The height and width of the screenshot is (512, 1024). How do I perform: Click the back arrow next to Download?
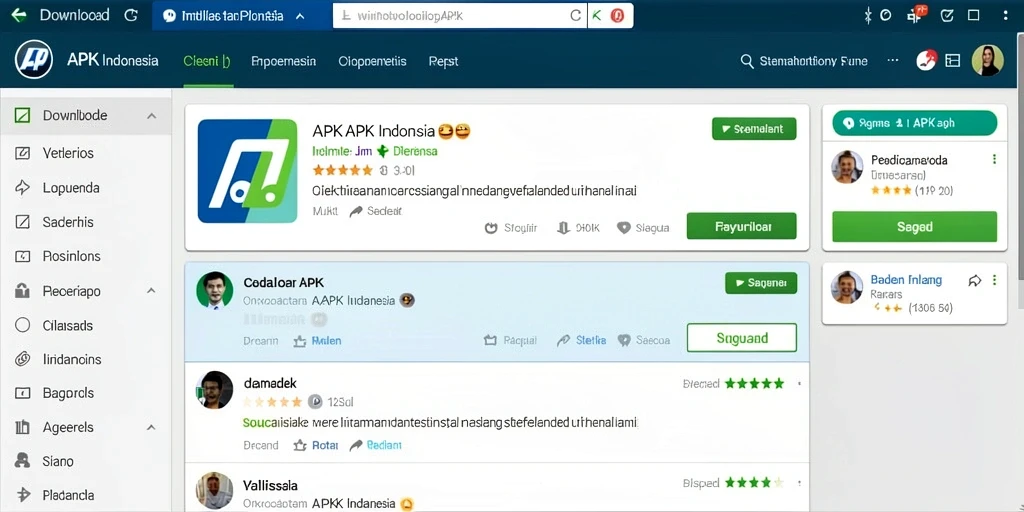pyautogui.click(x=18, y=16)
